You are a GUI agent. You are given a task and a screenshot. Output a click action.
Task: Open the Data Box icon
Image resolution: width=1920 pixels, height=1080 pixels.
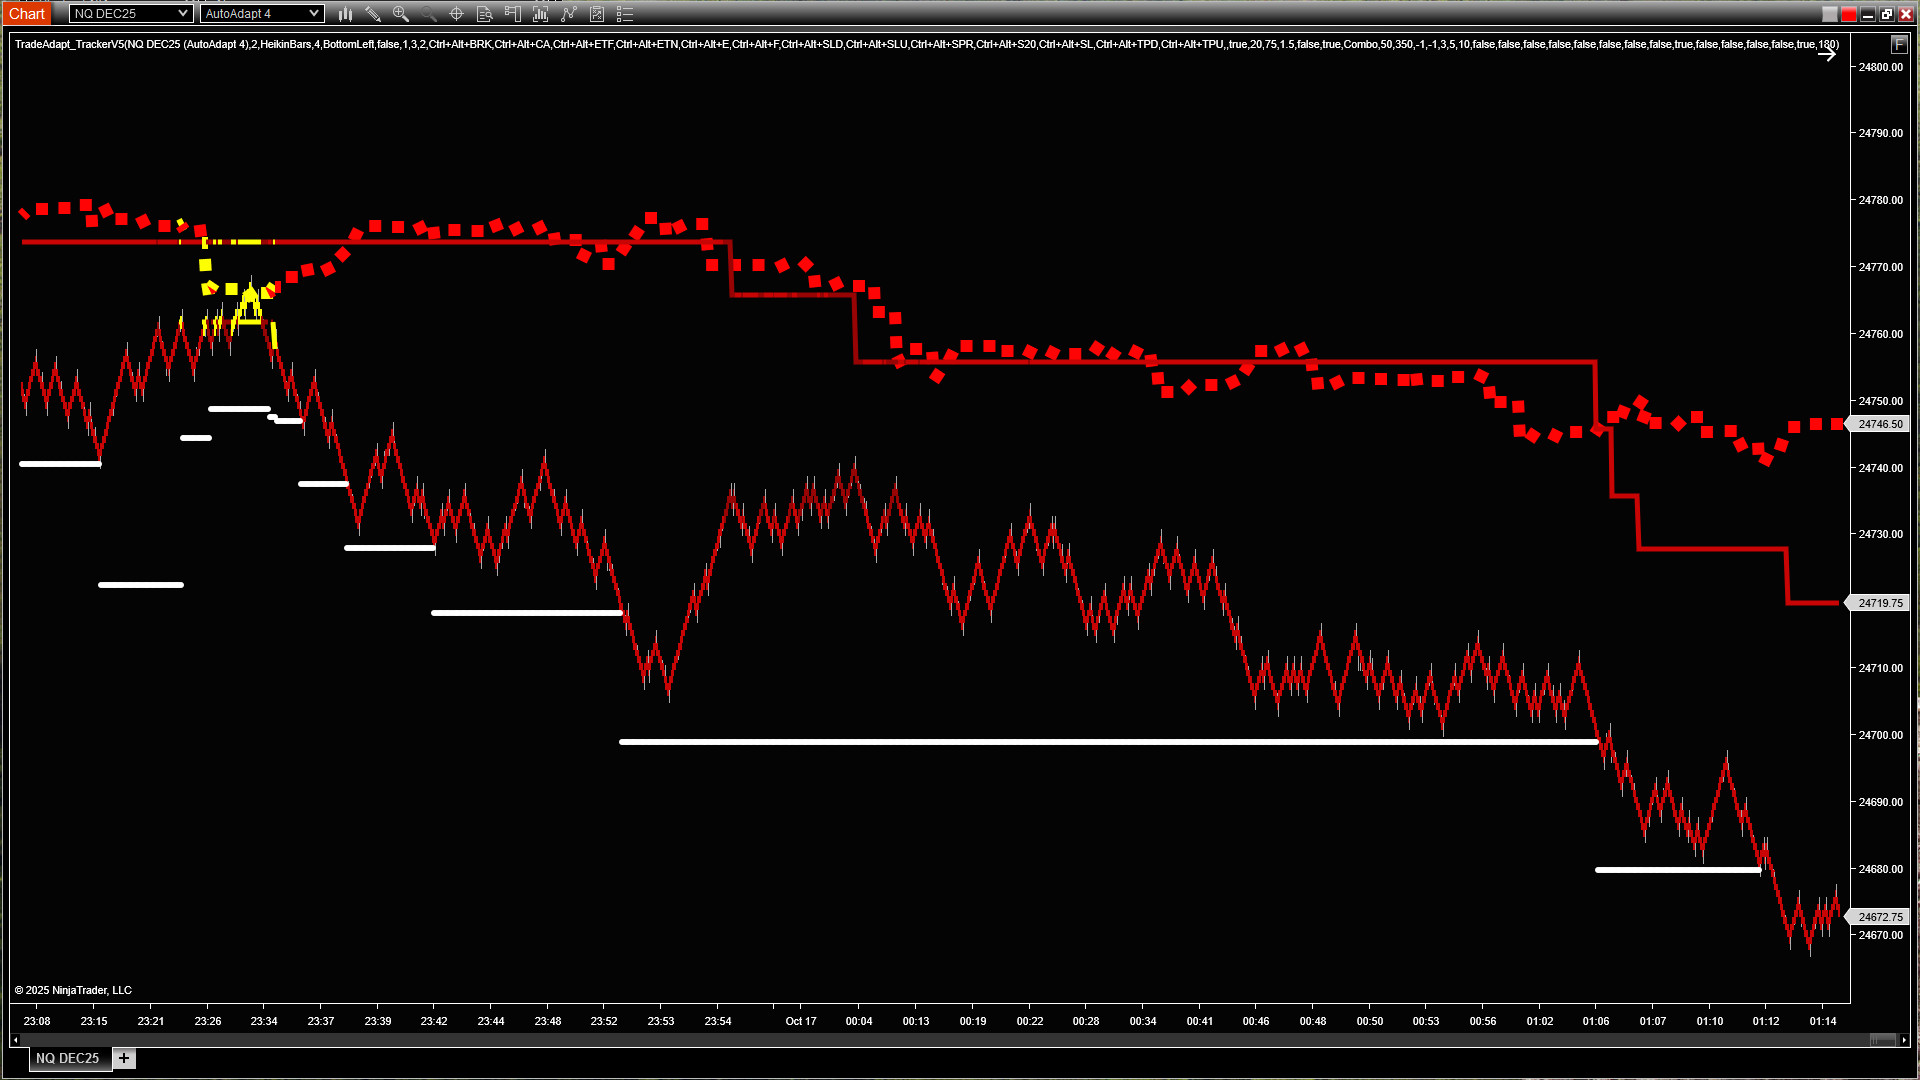click(x=485, y=14)
